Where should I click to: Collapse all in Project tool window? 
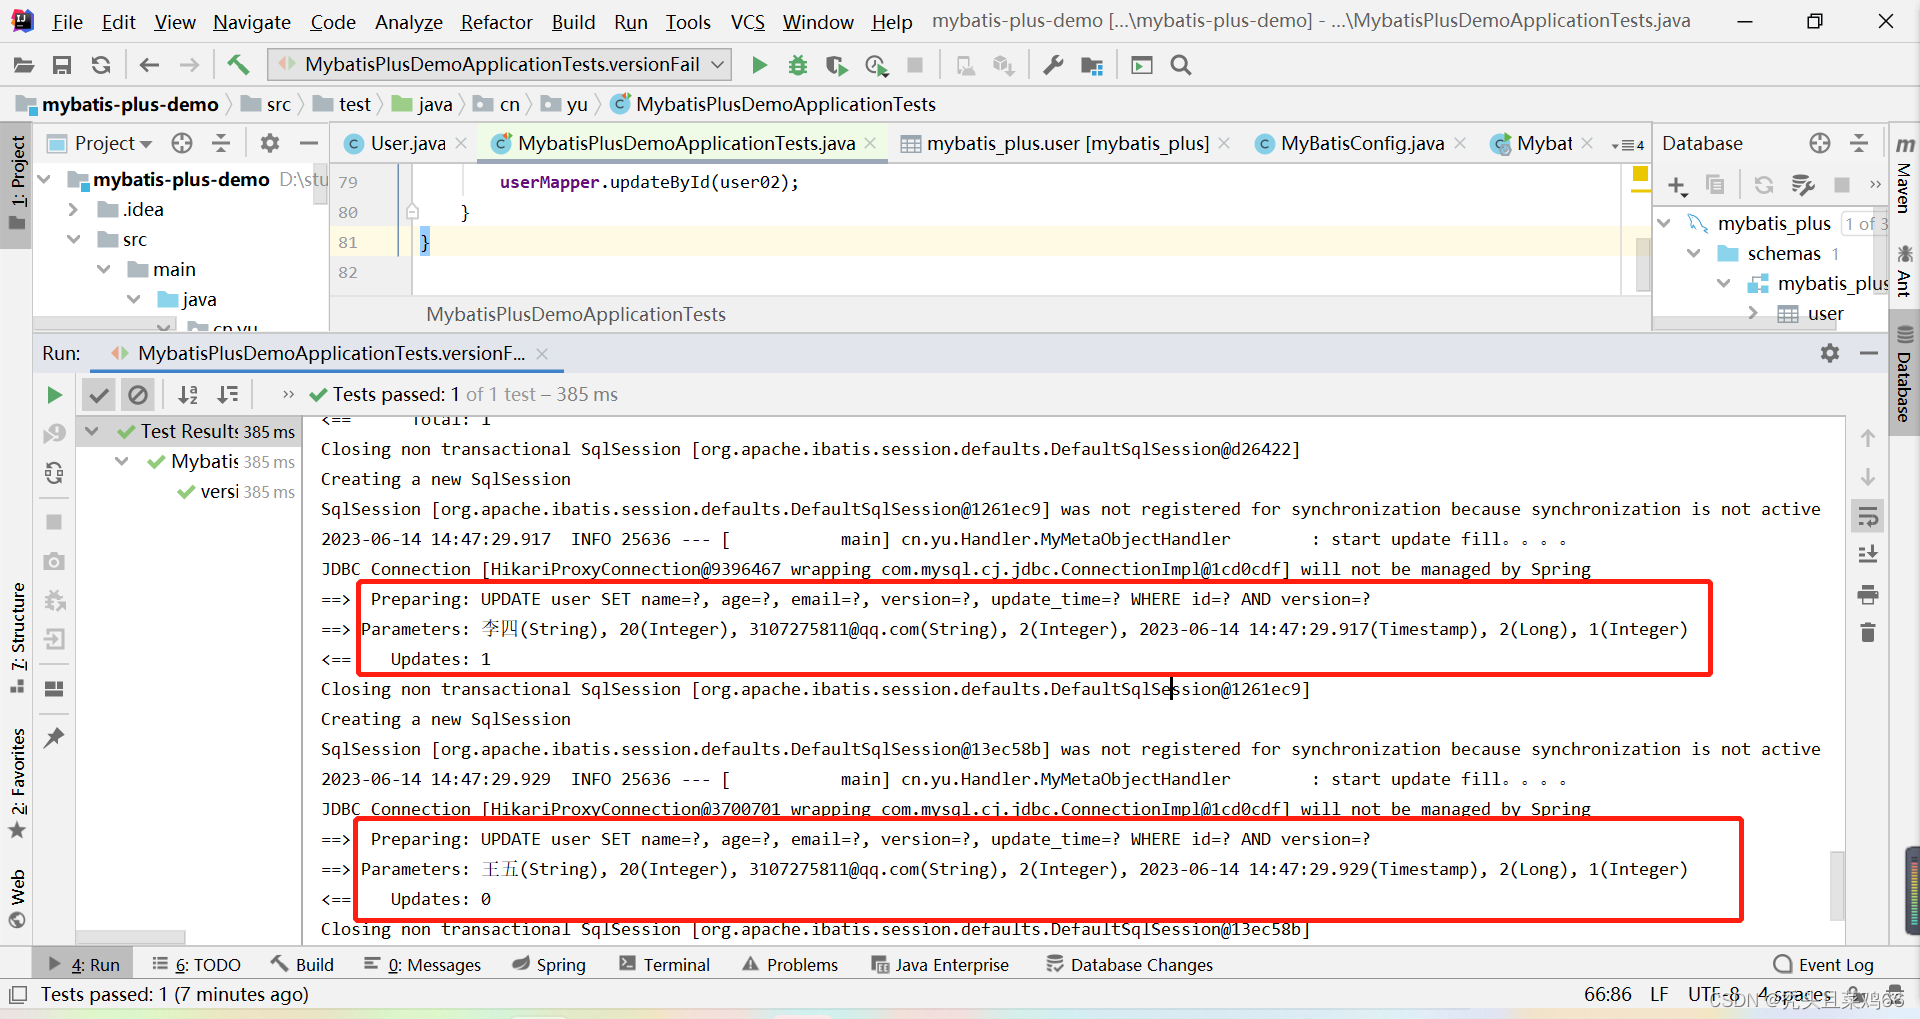[221, 143]
